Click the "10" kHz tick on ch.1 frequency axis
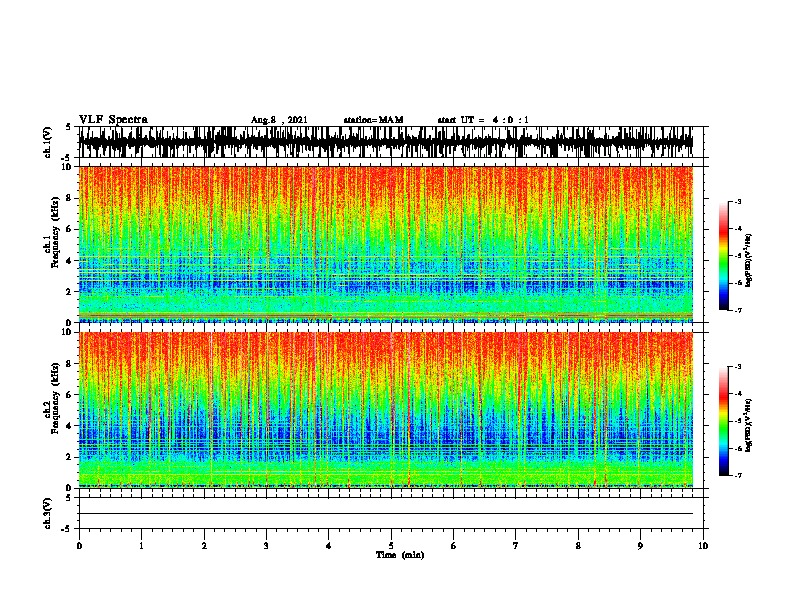792x612 pixels. click(68, 167)
